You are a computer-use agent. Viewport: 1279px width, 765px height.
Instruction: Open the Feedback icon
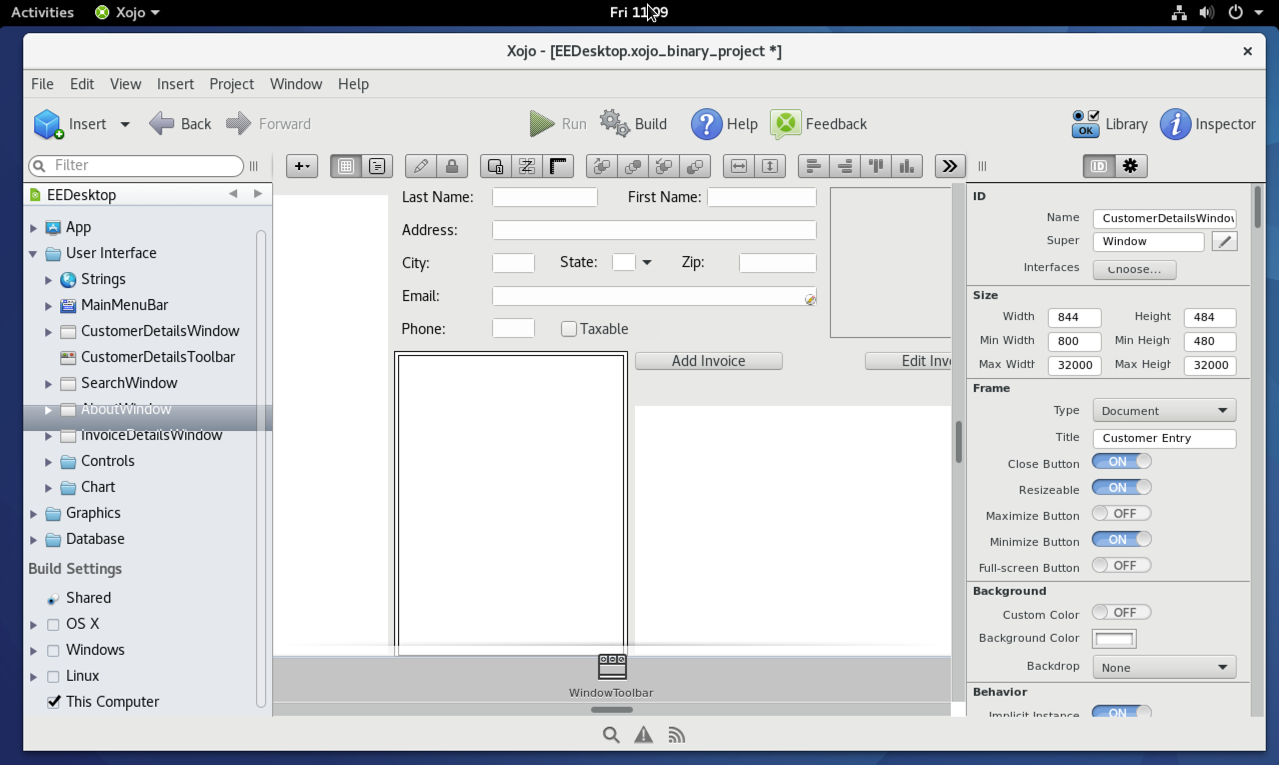point(786,124)
